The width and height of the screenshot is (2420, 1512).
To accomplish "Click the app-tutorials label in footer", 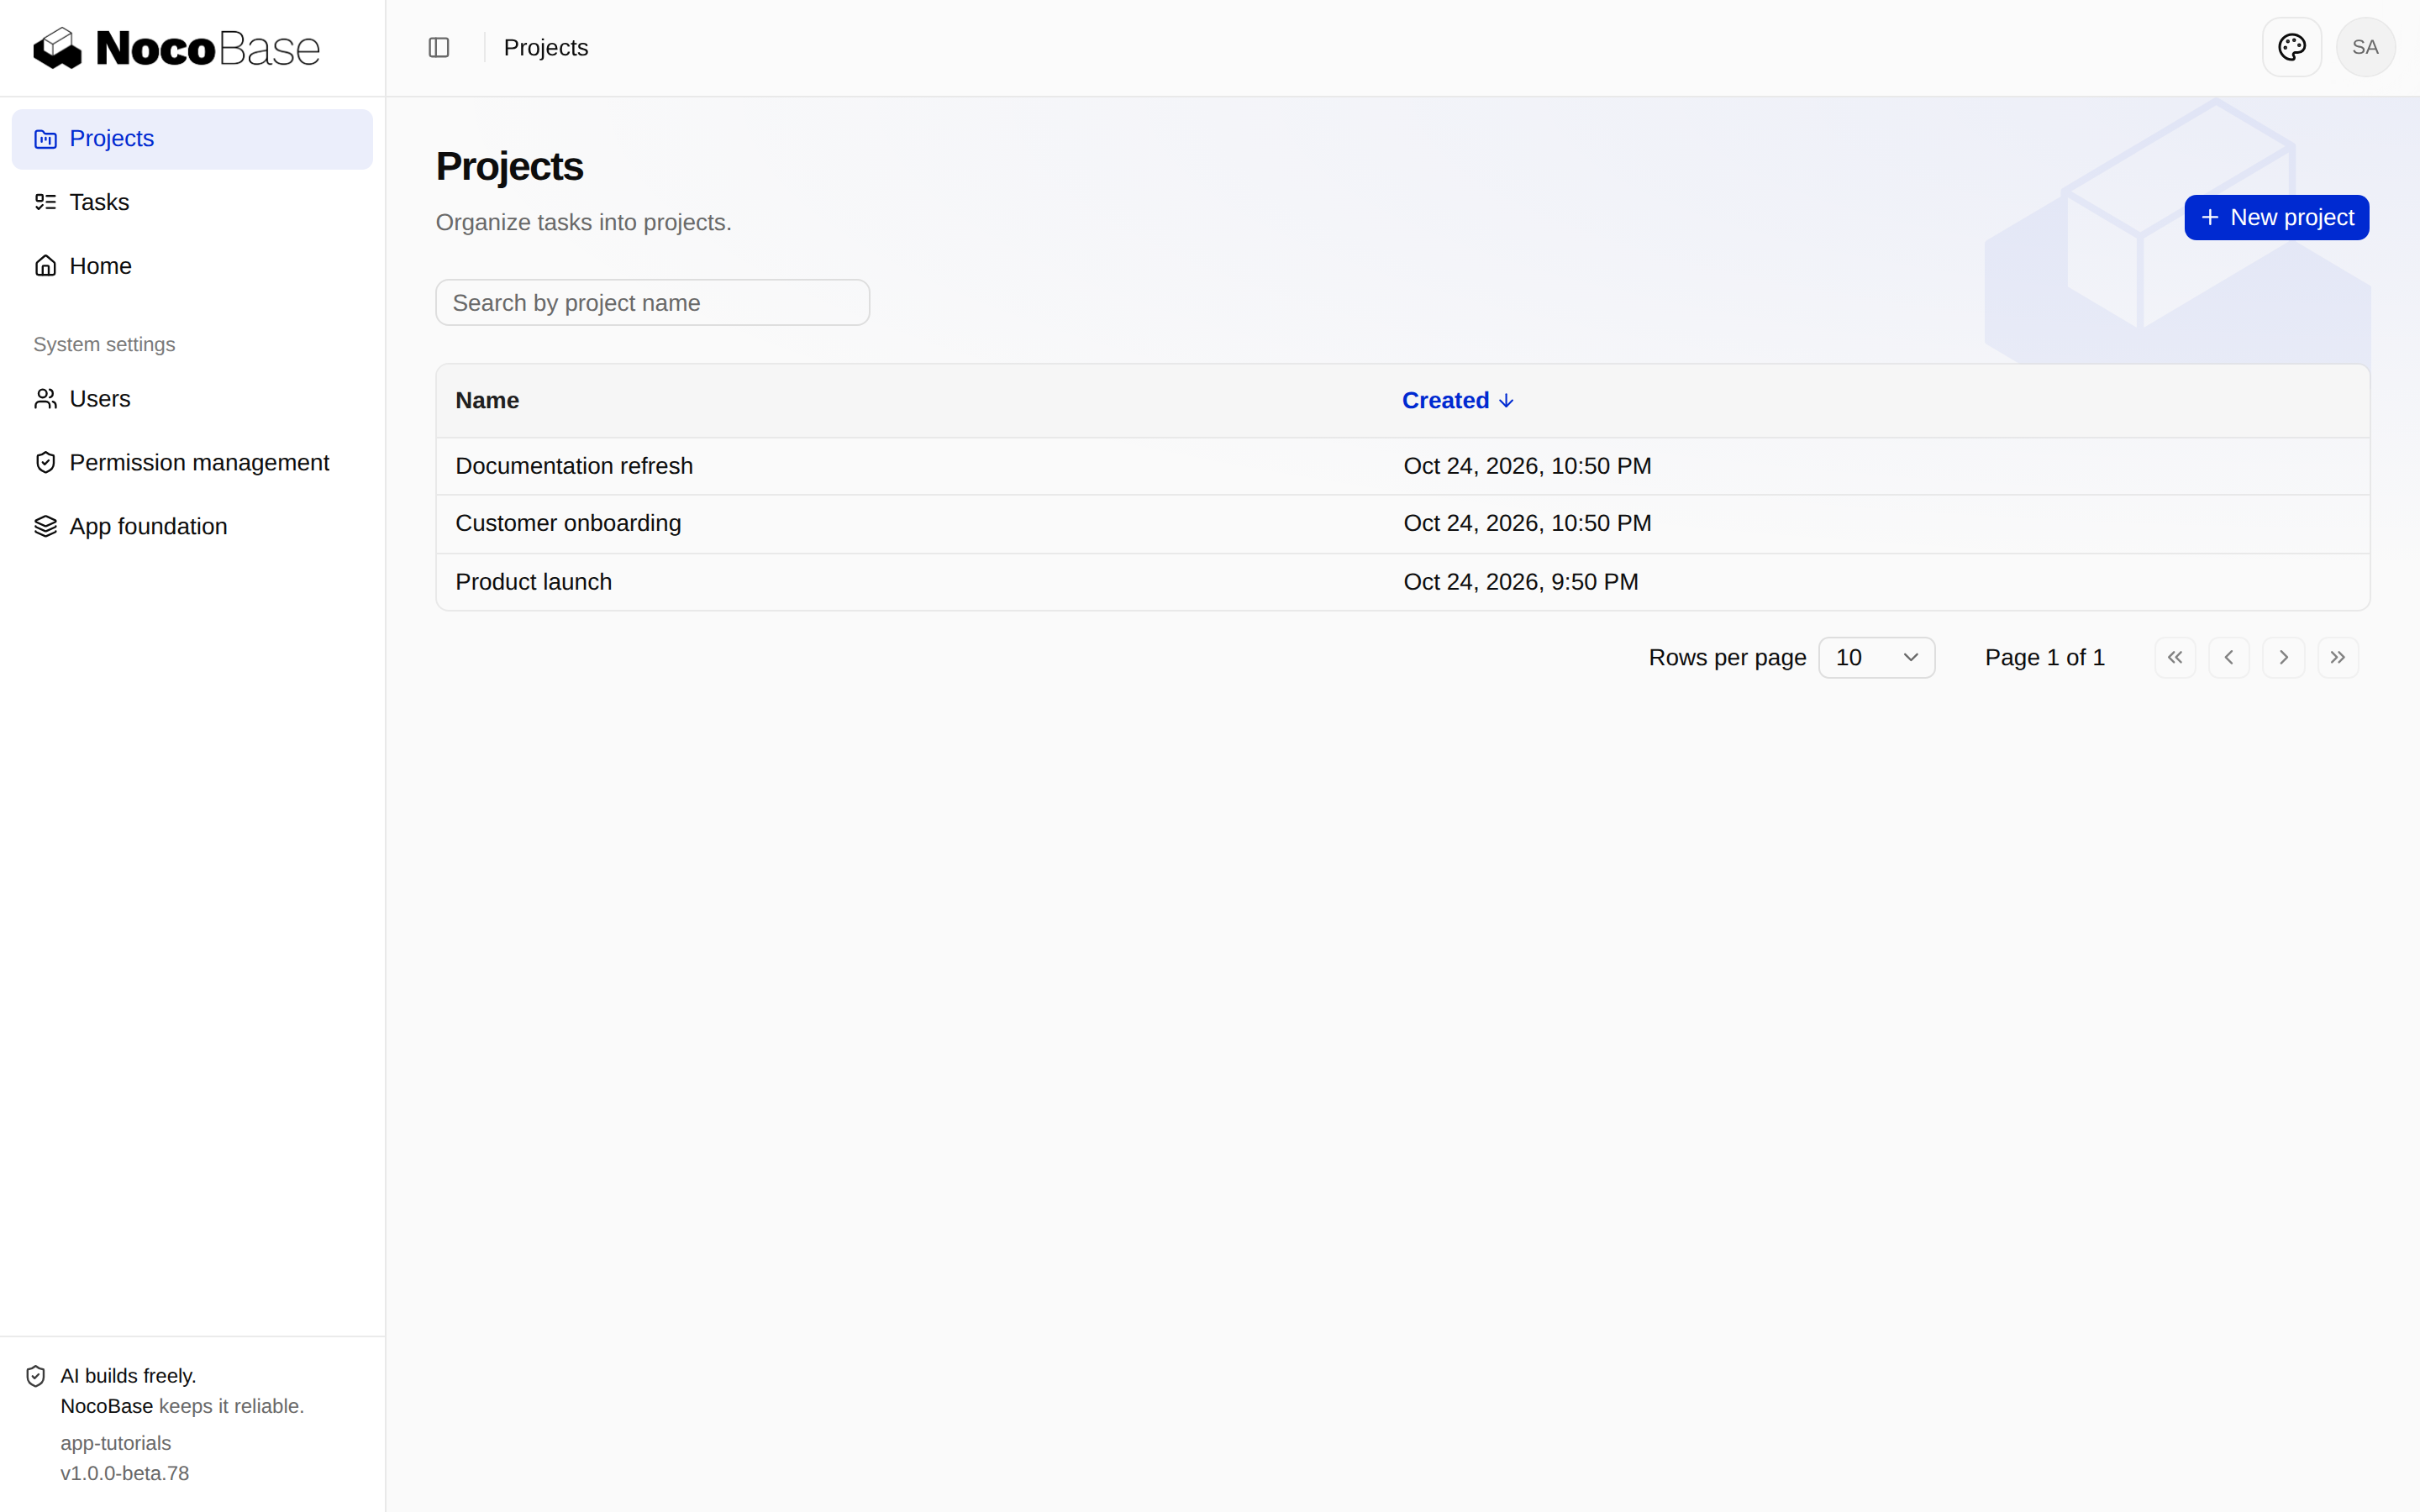I will (116, 1443).
